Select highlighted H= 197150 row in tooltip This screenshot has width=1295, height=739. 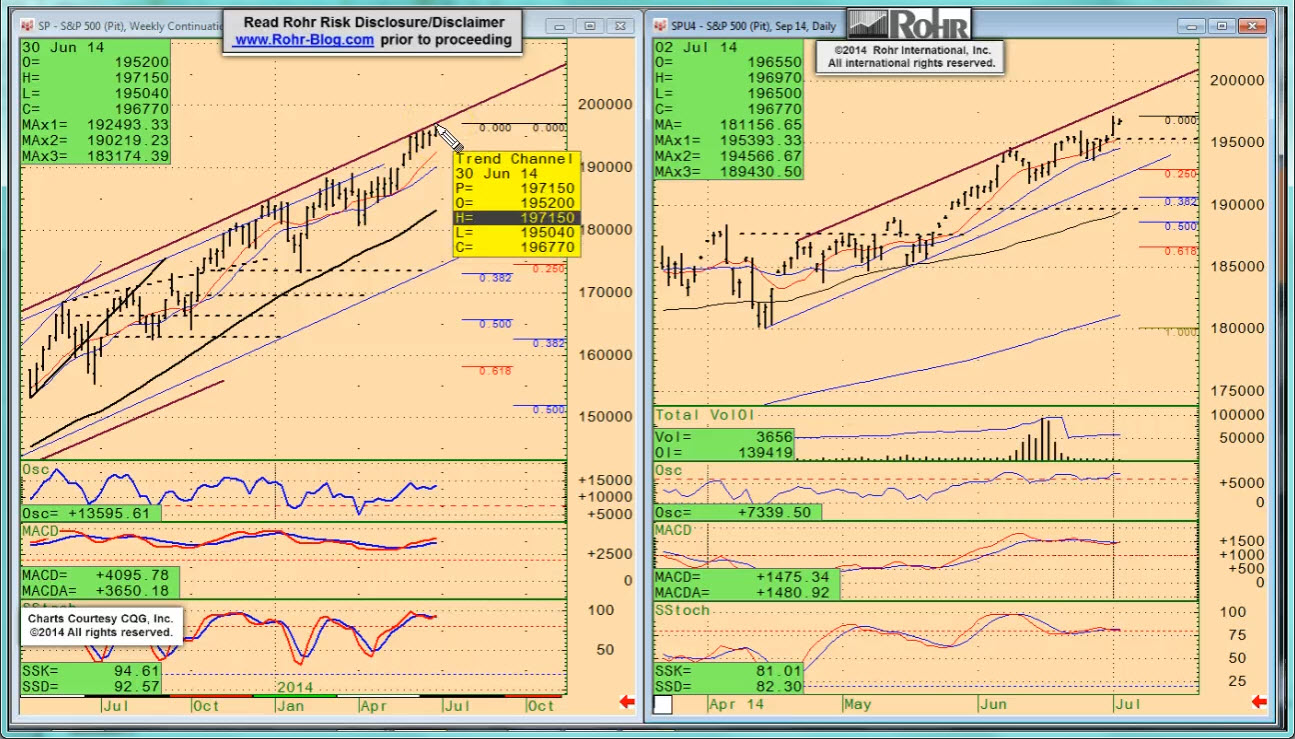click(515, 218)
